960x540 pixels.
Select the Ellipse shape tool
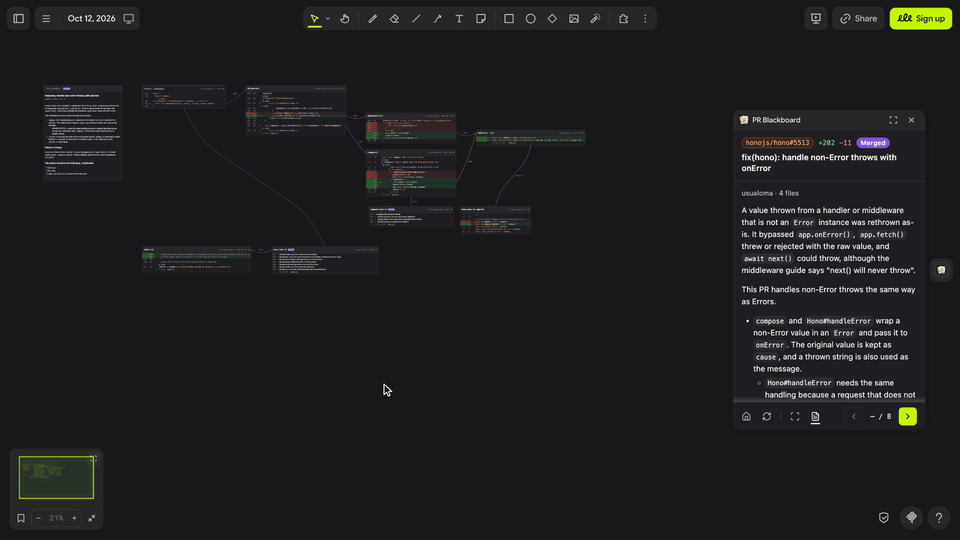(530, 18)
